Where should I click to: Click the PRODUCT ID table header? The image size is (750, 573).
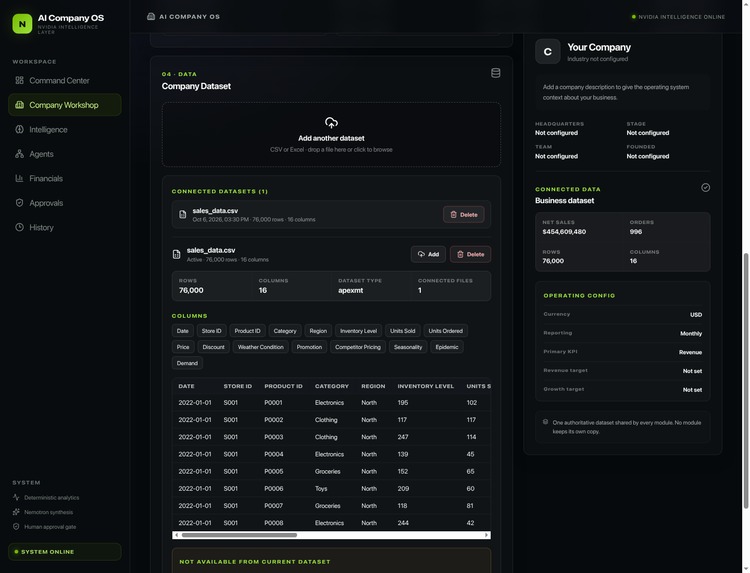[283, 386]
